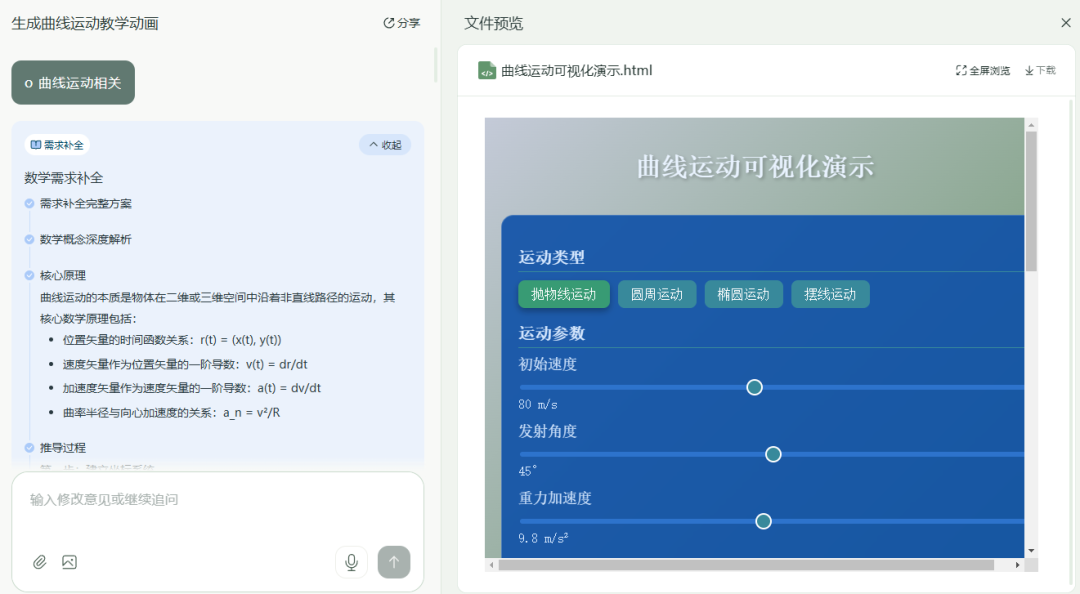Click the send arrow button
1080x594 pixels.
tap(394, 562)
